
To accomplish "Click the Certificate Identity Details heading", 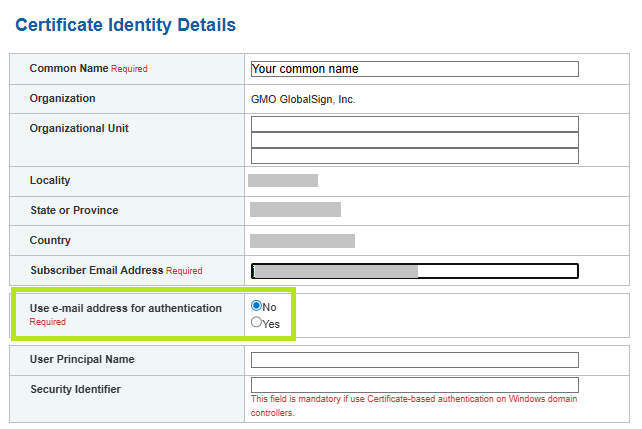I will [126, 24].
